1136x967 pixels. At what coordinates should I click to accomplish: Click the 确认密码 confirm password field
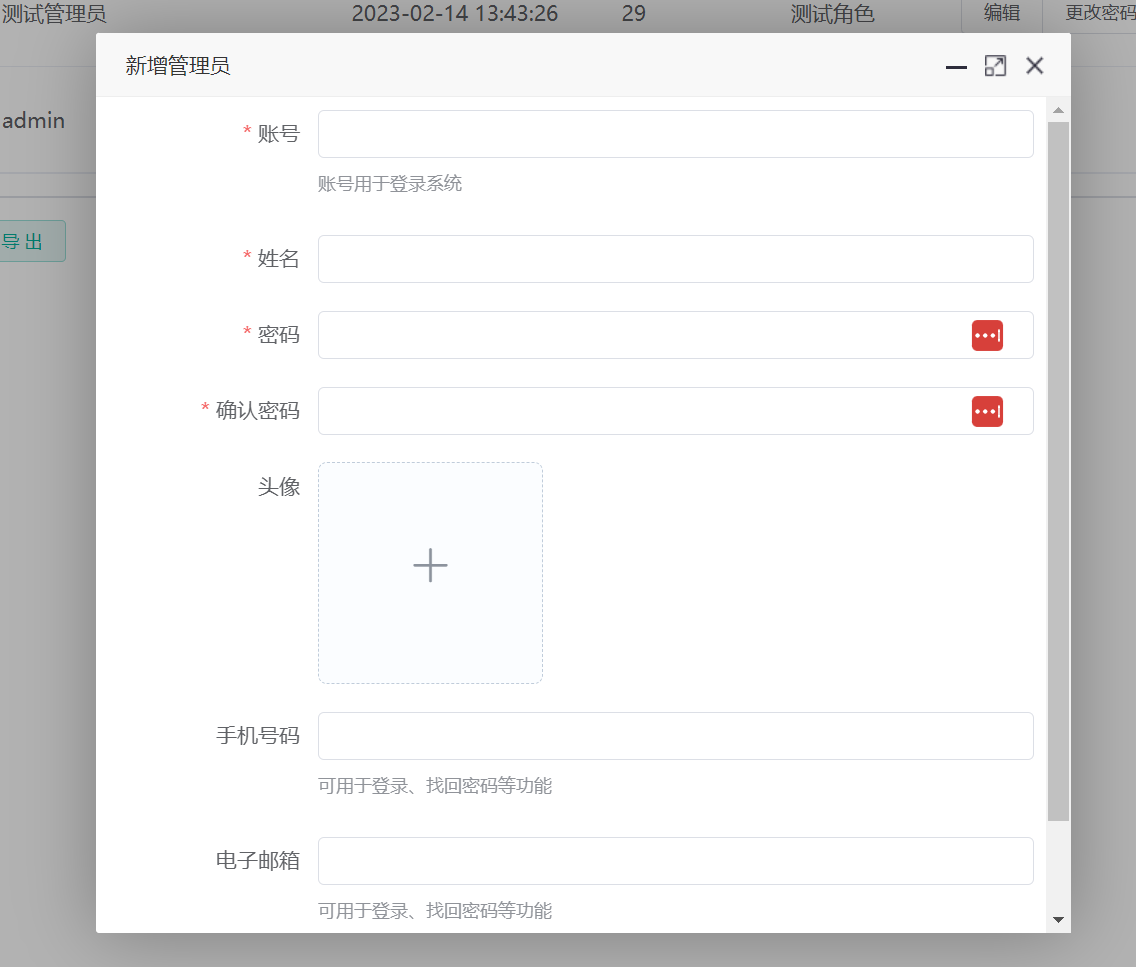(640, 411)
